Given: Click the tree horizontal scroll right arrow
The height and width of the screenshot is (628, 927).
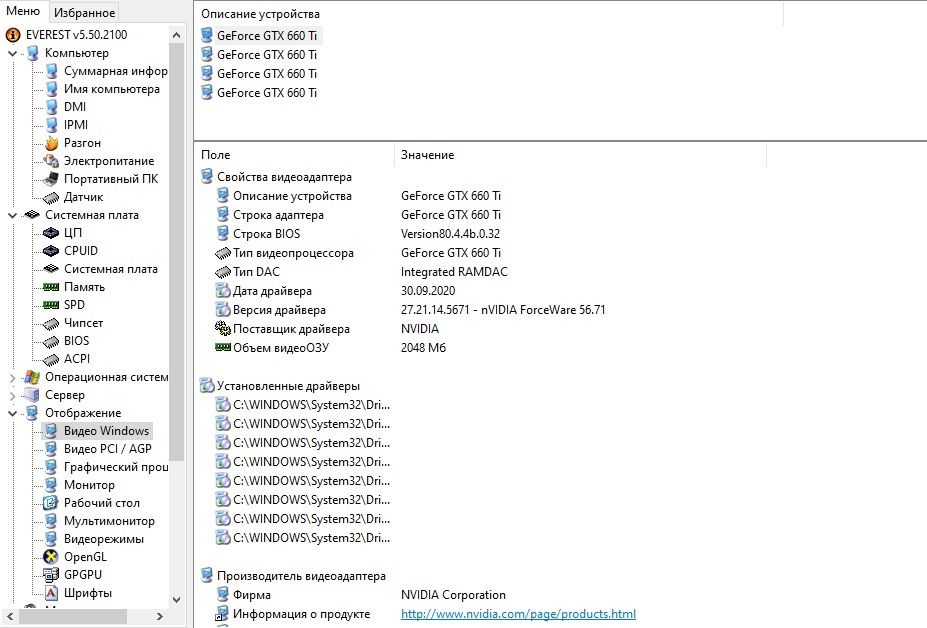Looking at the screenshot, I should (159, 616).
